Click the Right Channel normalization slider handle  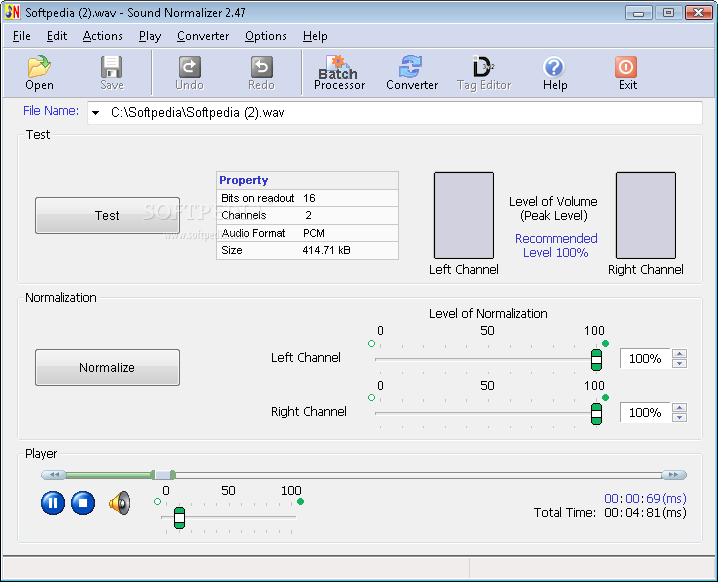[x=596, y=414]
